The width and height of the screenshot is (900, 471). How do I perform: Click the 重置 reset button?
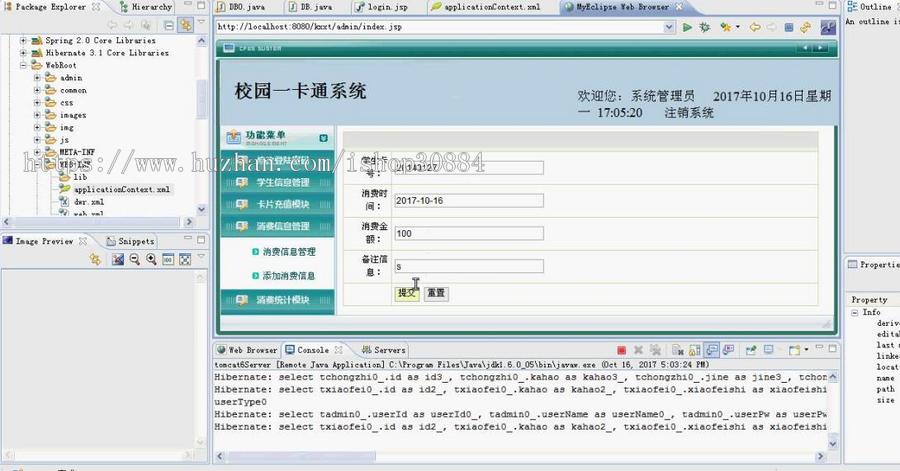click(436, 293)
